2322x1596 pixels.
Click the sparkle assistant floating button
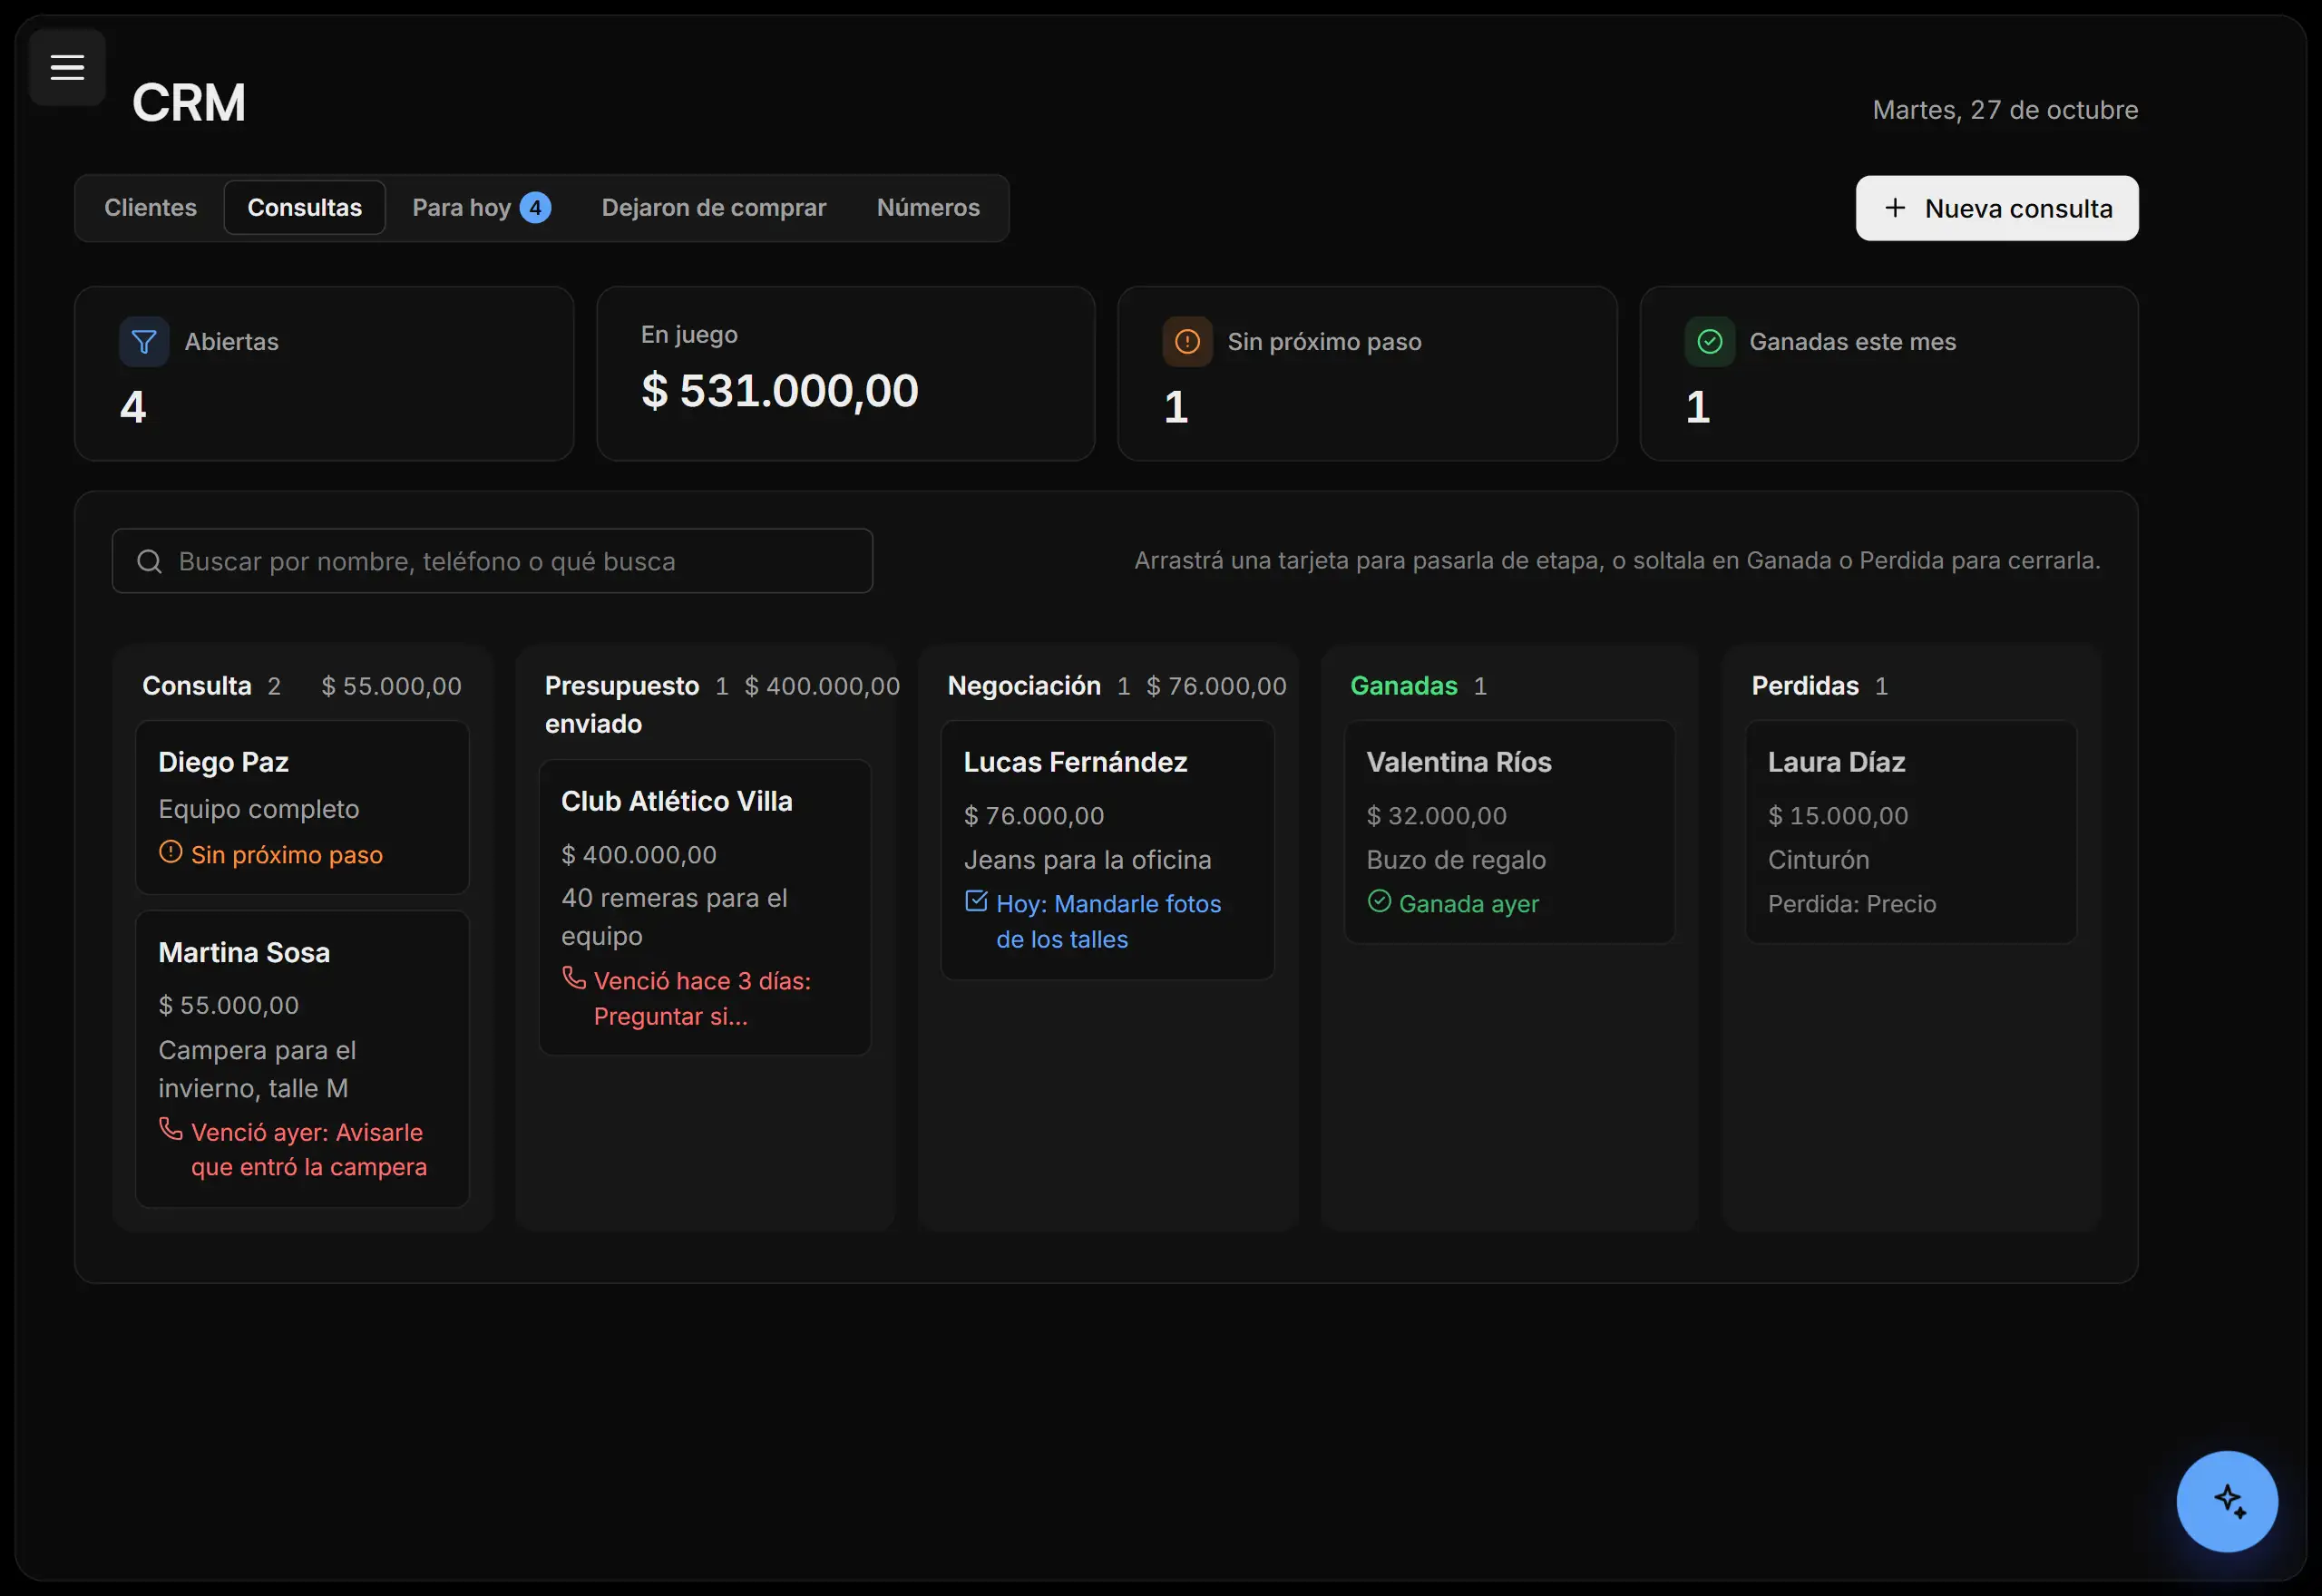(2227, 1501)
